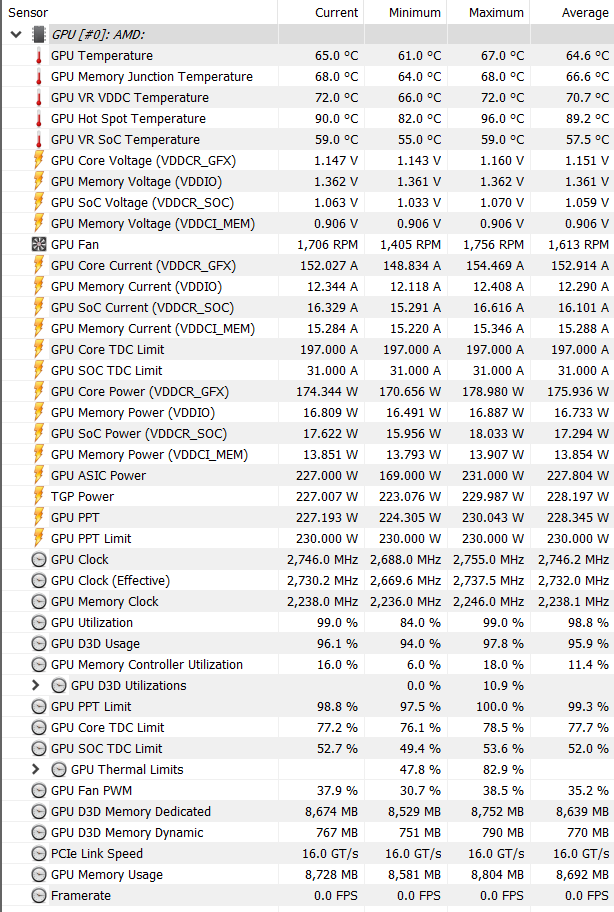Select the GPU SOC TDC Limit amps label

(x=106, y=370)
